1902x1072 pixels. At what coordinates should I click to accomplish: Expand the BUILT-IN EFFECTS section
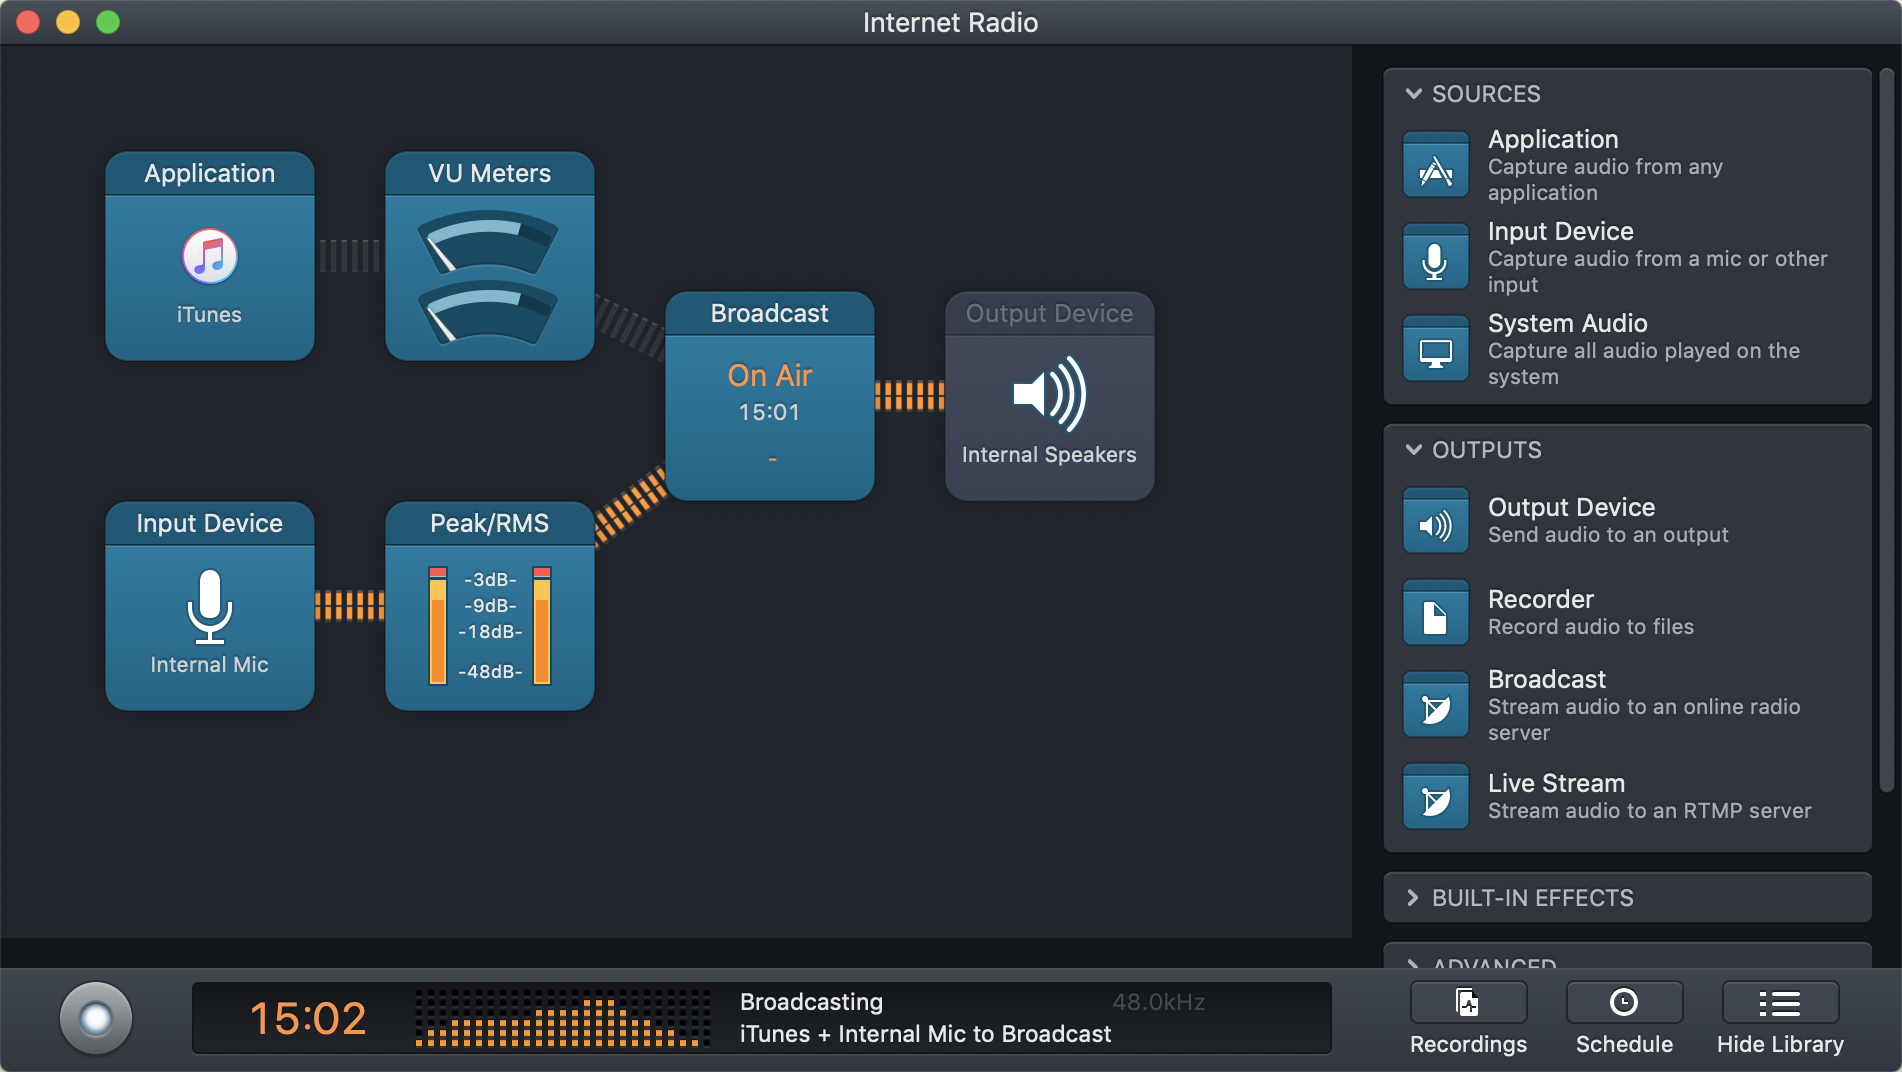point(1414,898)
